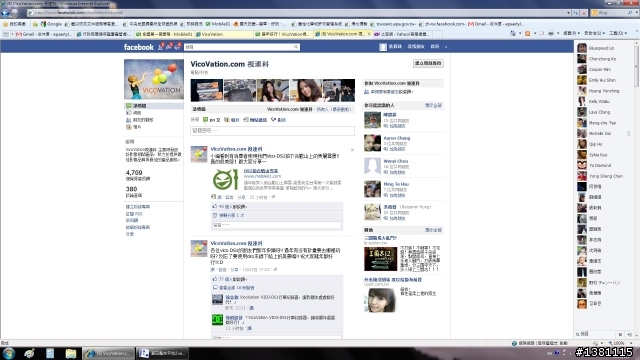Click the browser Forward arrow button
640x360 pixels.
(15, 13)
